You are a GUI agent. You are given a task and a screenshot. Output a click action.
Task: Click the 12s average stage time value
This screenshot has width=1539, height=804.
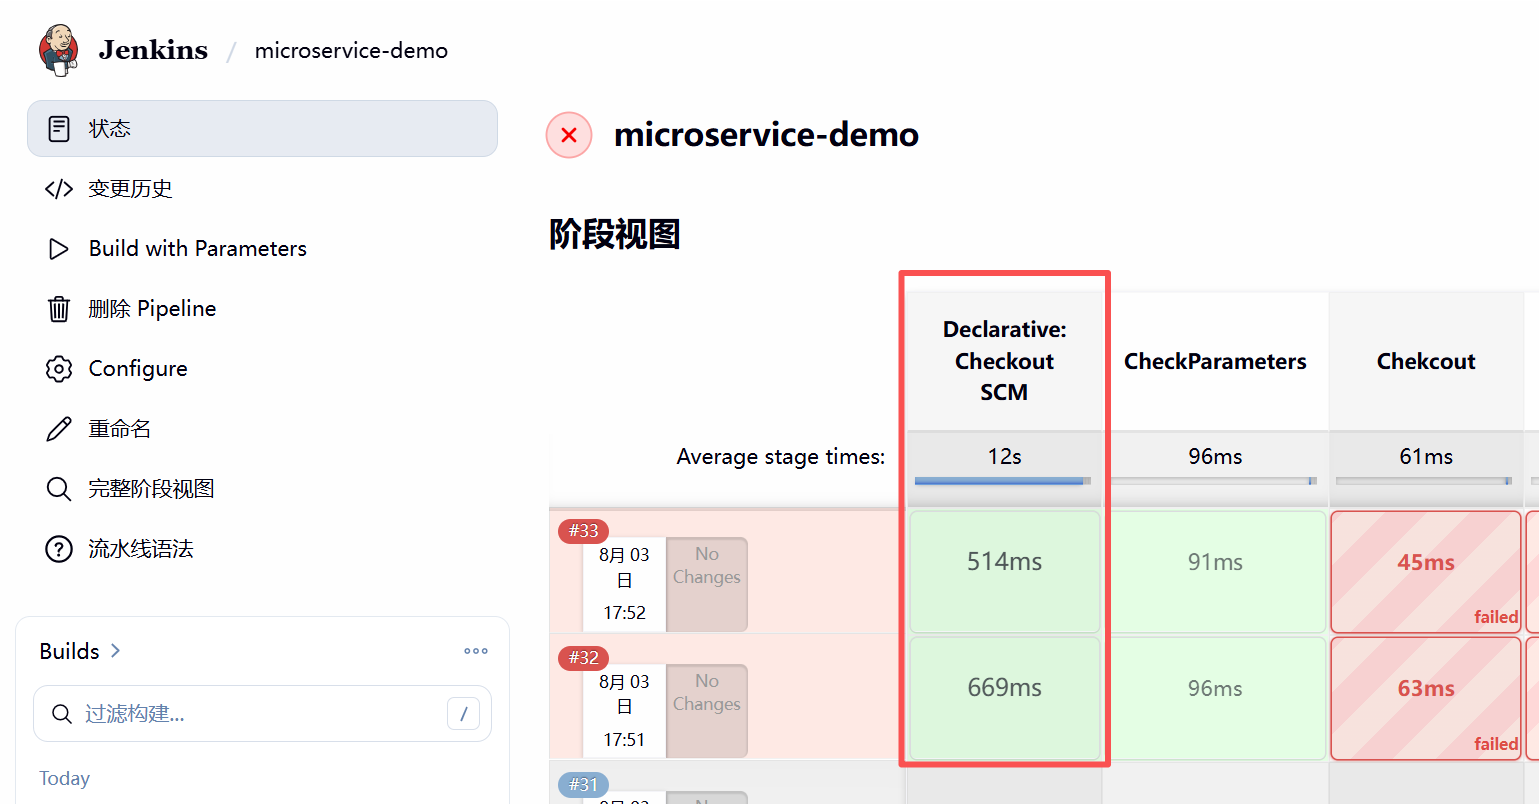click(1005, 457)
